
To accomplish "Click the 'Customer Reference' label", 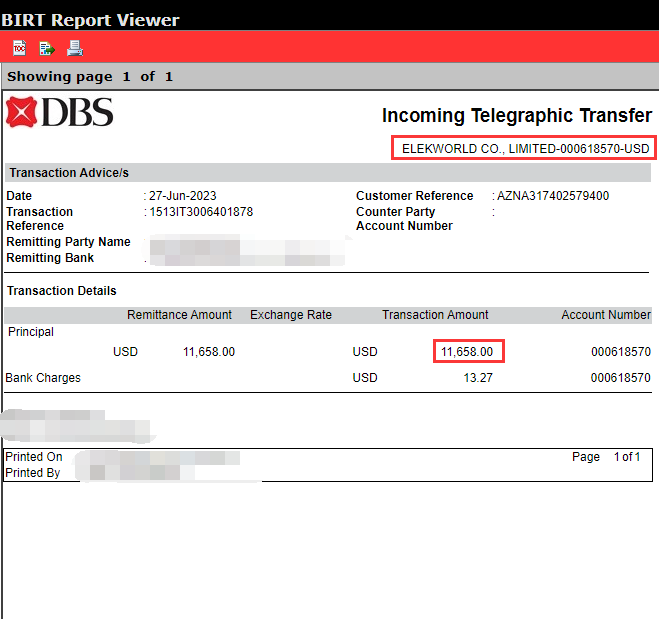I will click(x=414, y=196).
